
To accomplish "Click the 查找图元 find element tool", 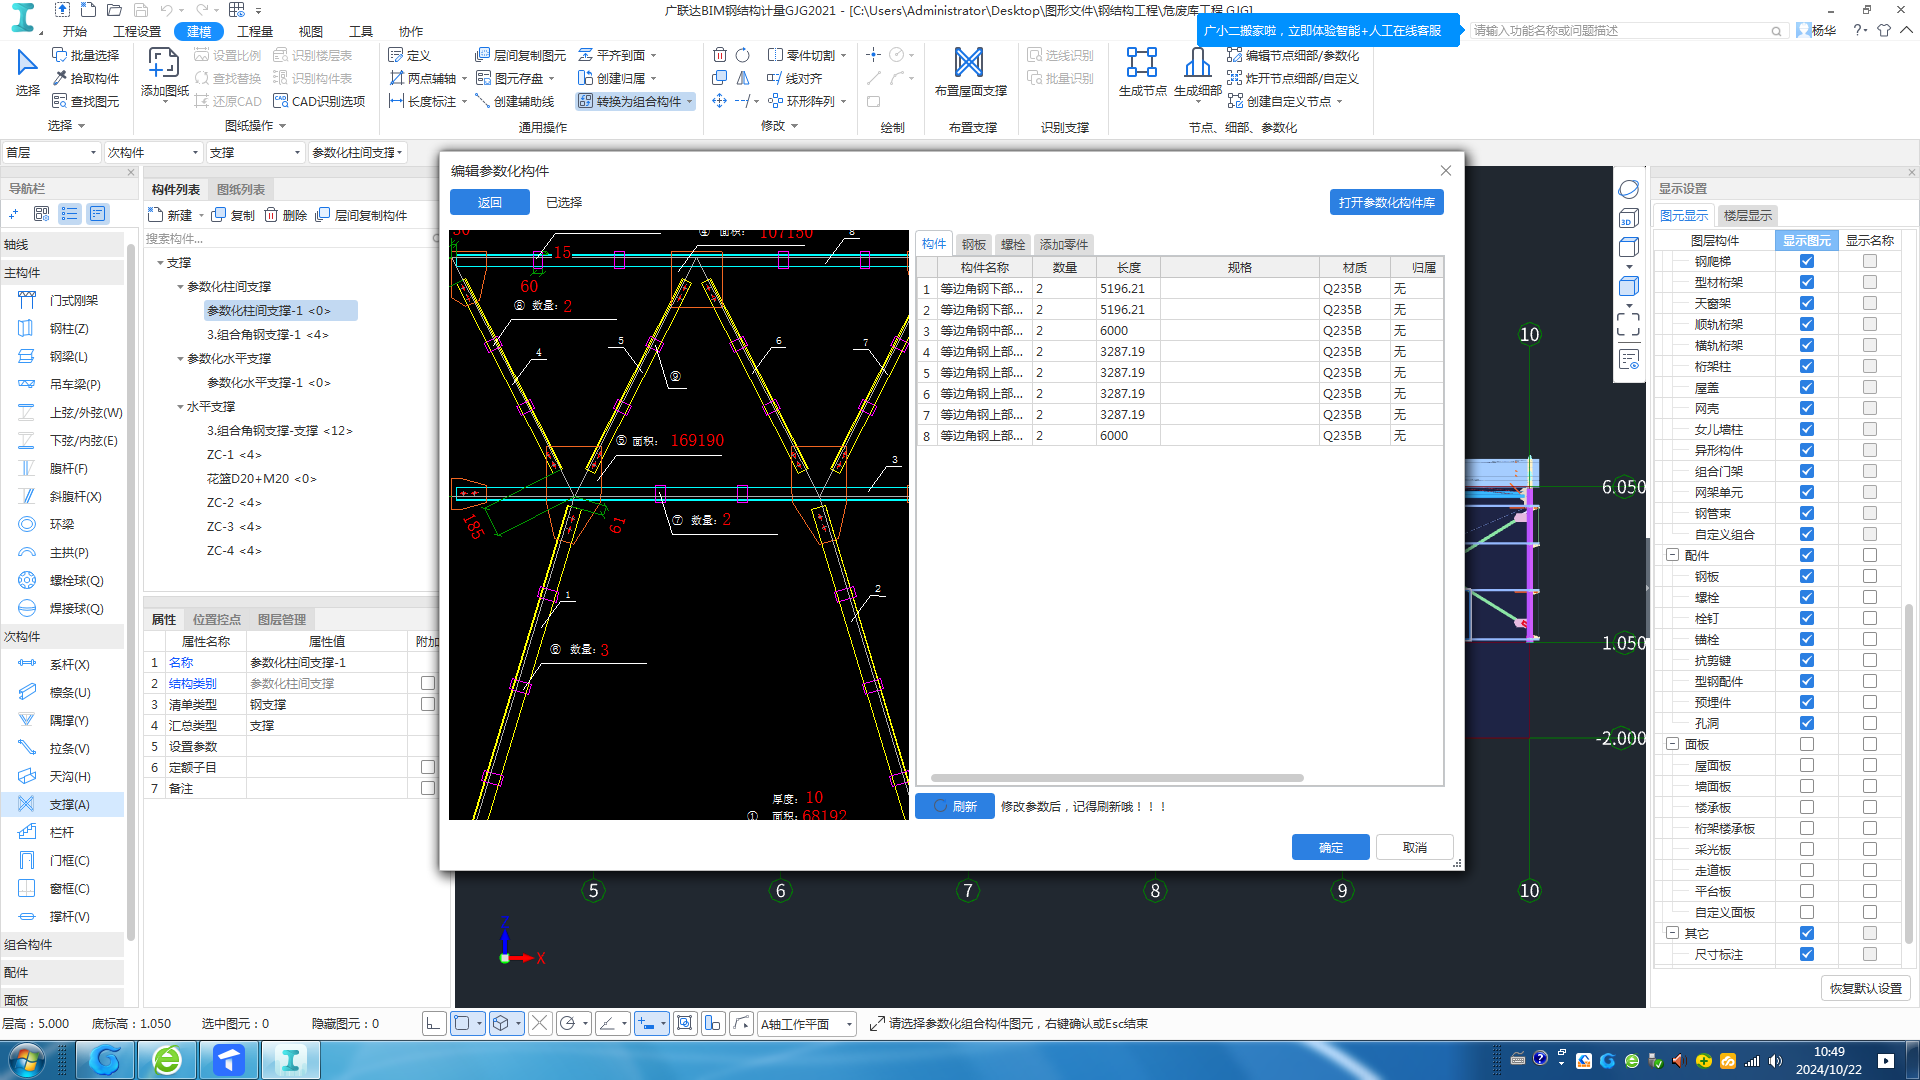I will point(86,101).
